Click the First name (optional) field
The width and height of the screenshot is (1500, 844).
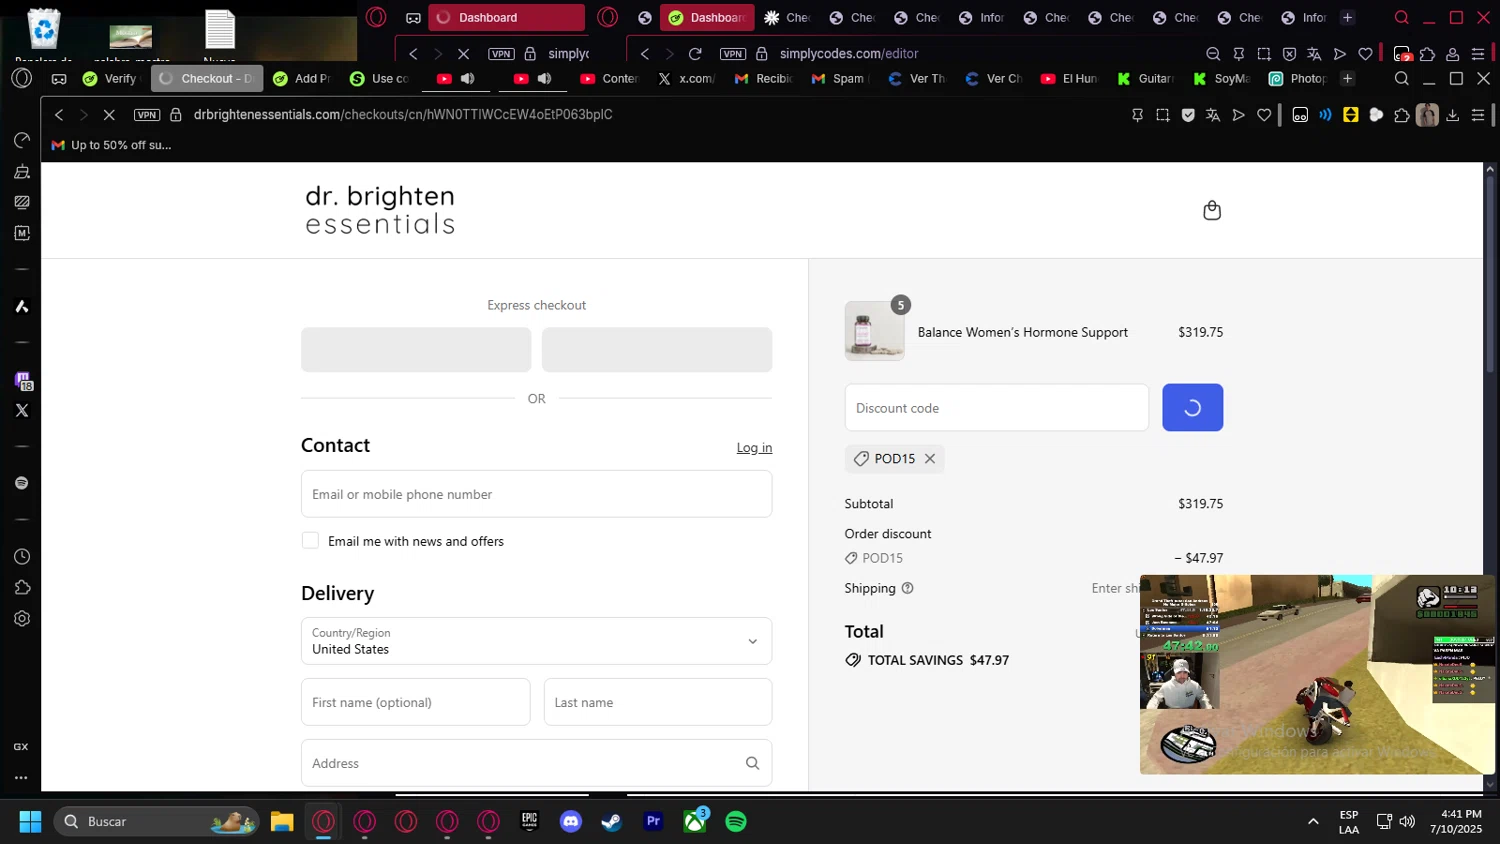coord(415,702)
